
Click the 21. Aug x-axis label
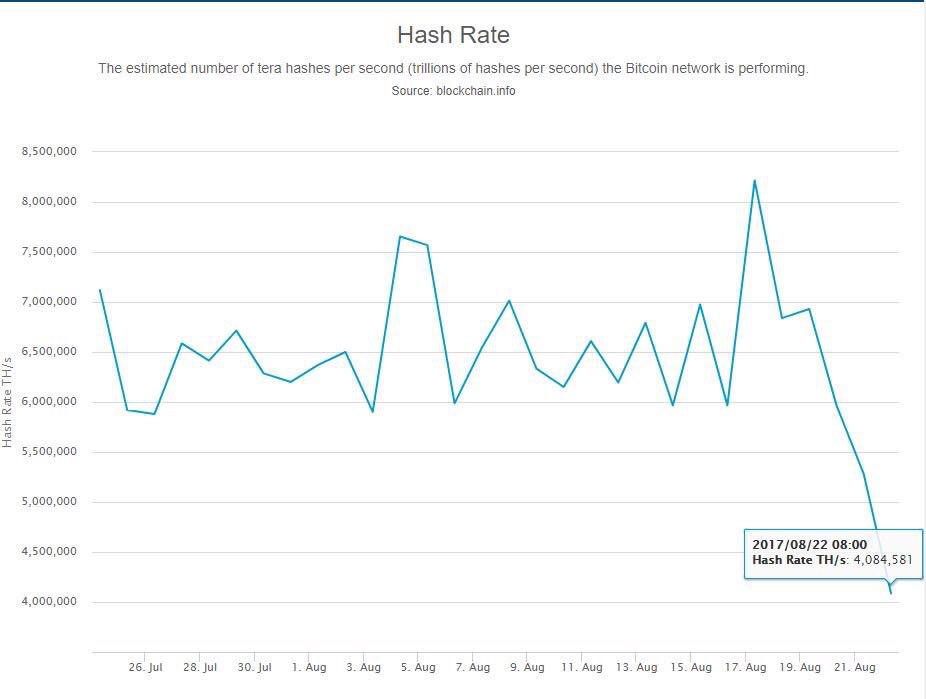pyautogui.click(x=855, y=667)
